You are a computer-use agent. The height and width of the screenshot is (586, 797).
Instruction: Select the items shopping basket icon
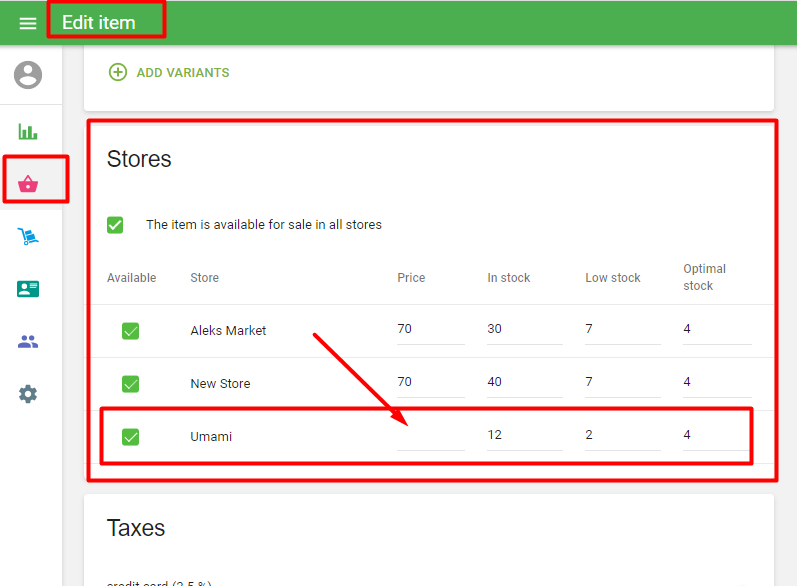coord(28,184)
